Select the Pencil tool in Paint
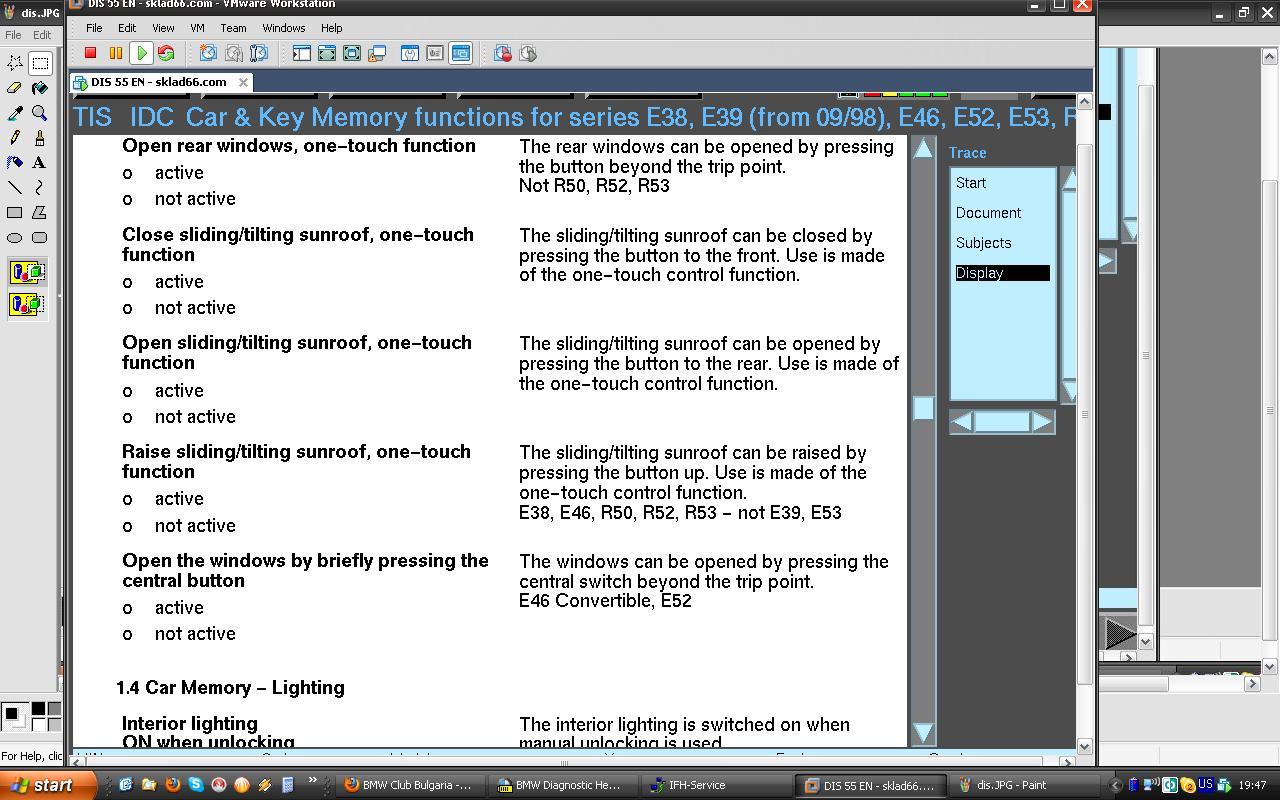This screenshot has width=1280, height=800. click(15, 138)
